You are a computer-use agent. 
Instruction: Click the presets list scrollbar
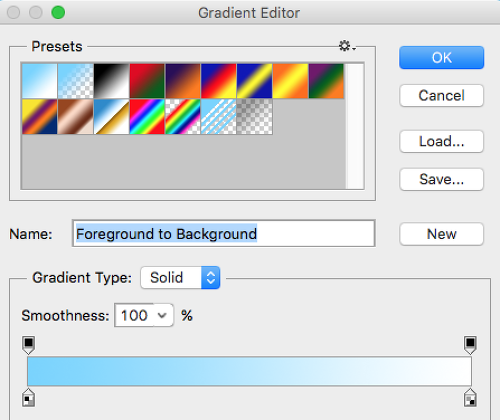[355, 126]
